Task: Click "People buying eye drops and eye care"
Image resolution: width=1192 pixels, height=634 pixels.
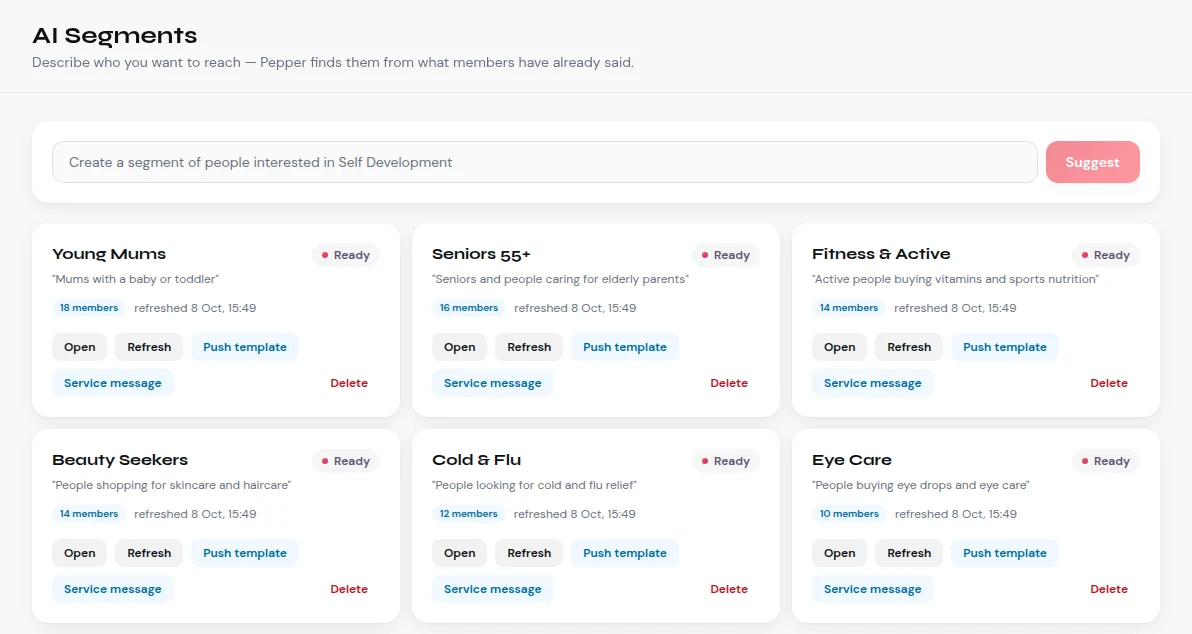Action: 921,485
